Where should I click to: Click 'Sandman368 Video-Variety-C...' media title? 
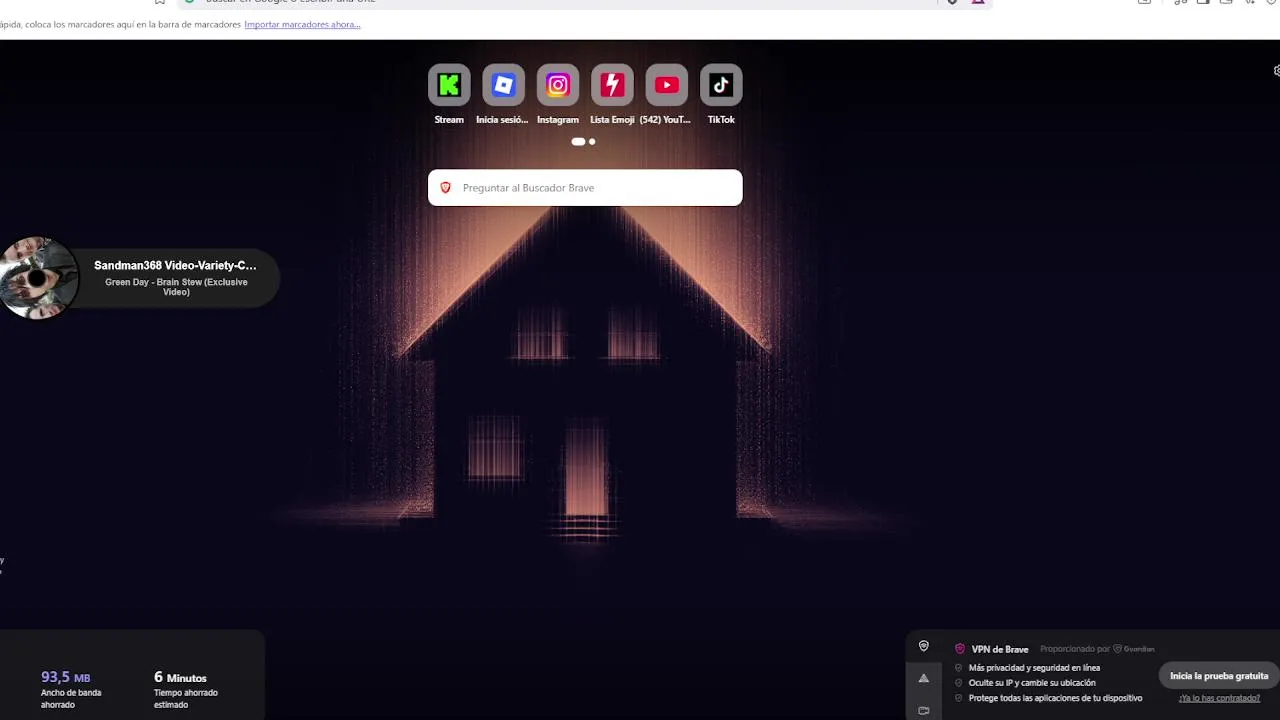[x=175, y=265]
